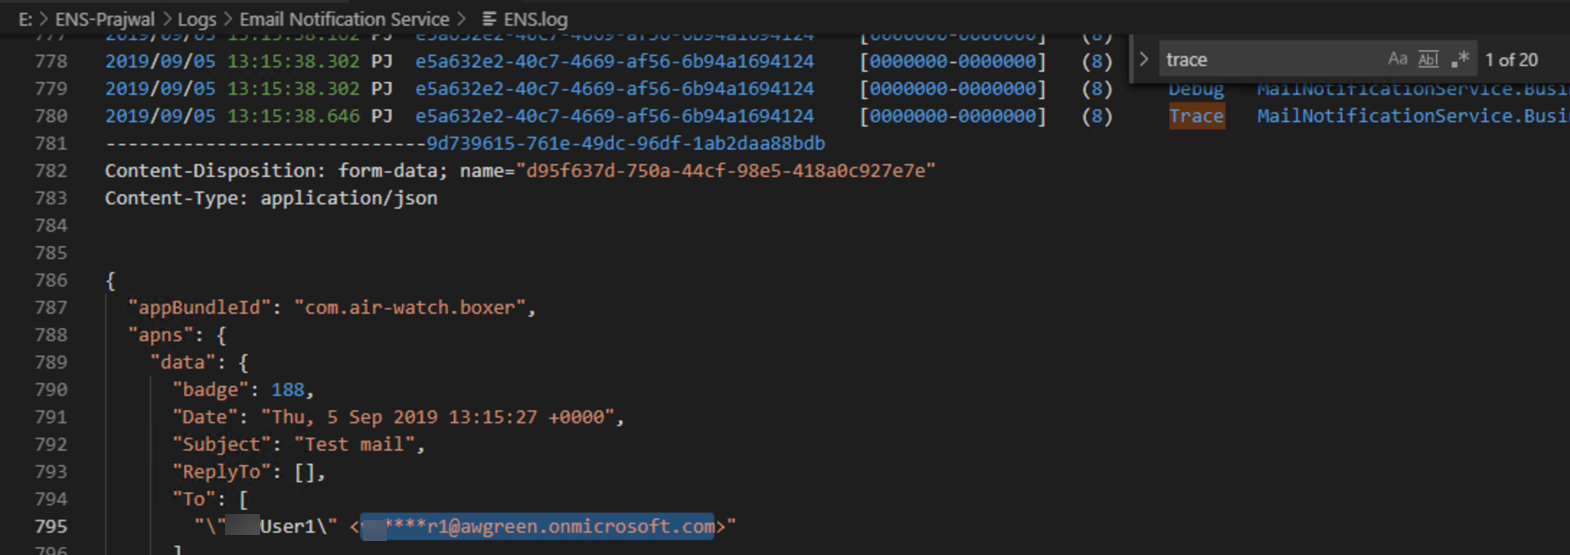
Task: Select the Email Notification Service breadcrumb
Action: [344, 19]
